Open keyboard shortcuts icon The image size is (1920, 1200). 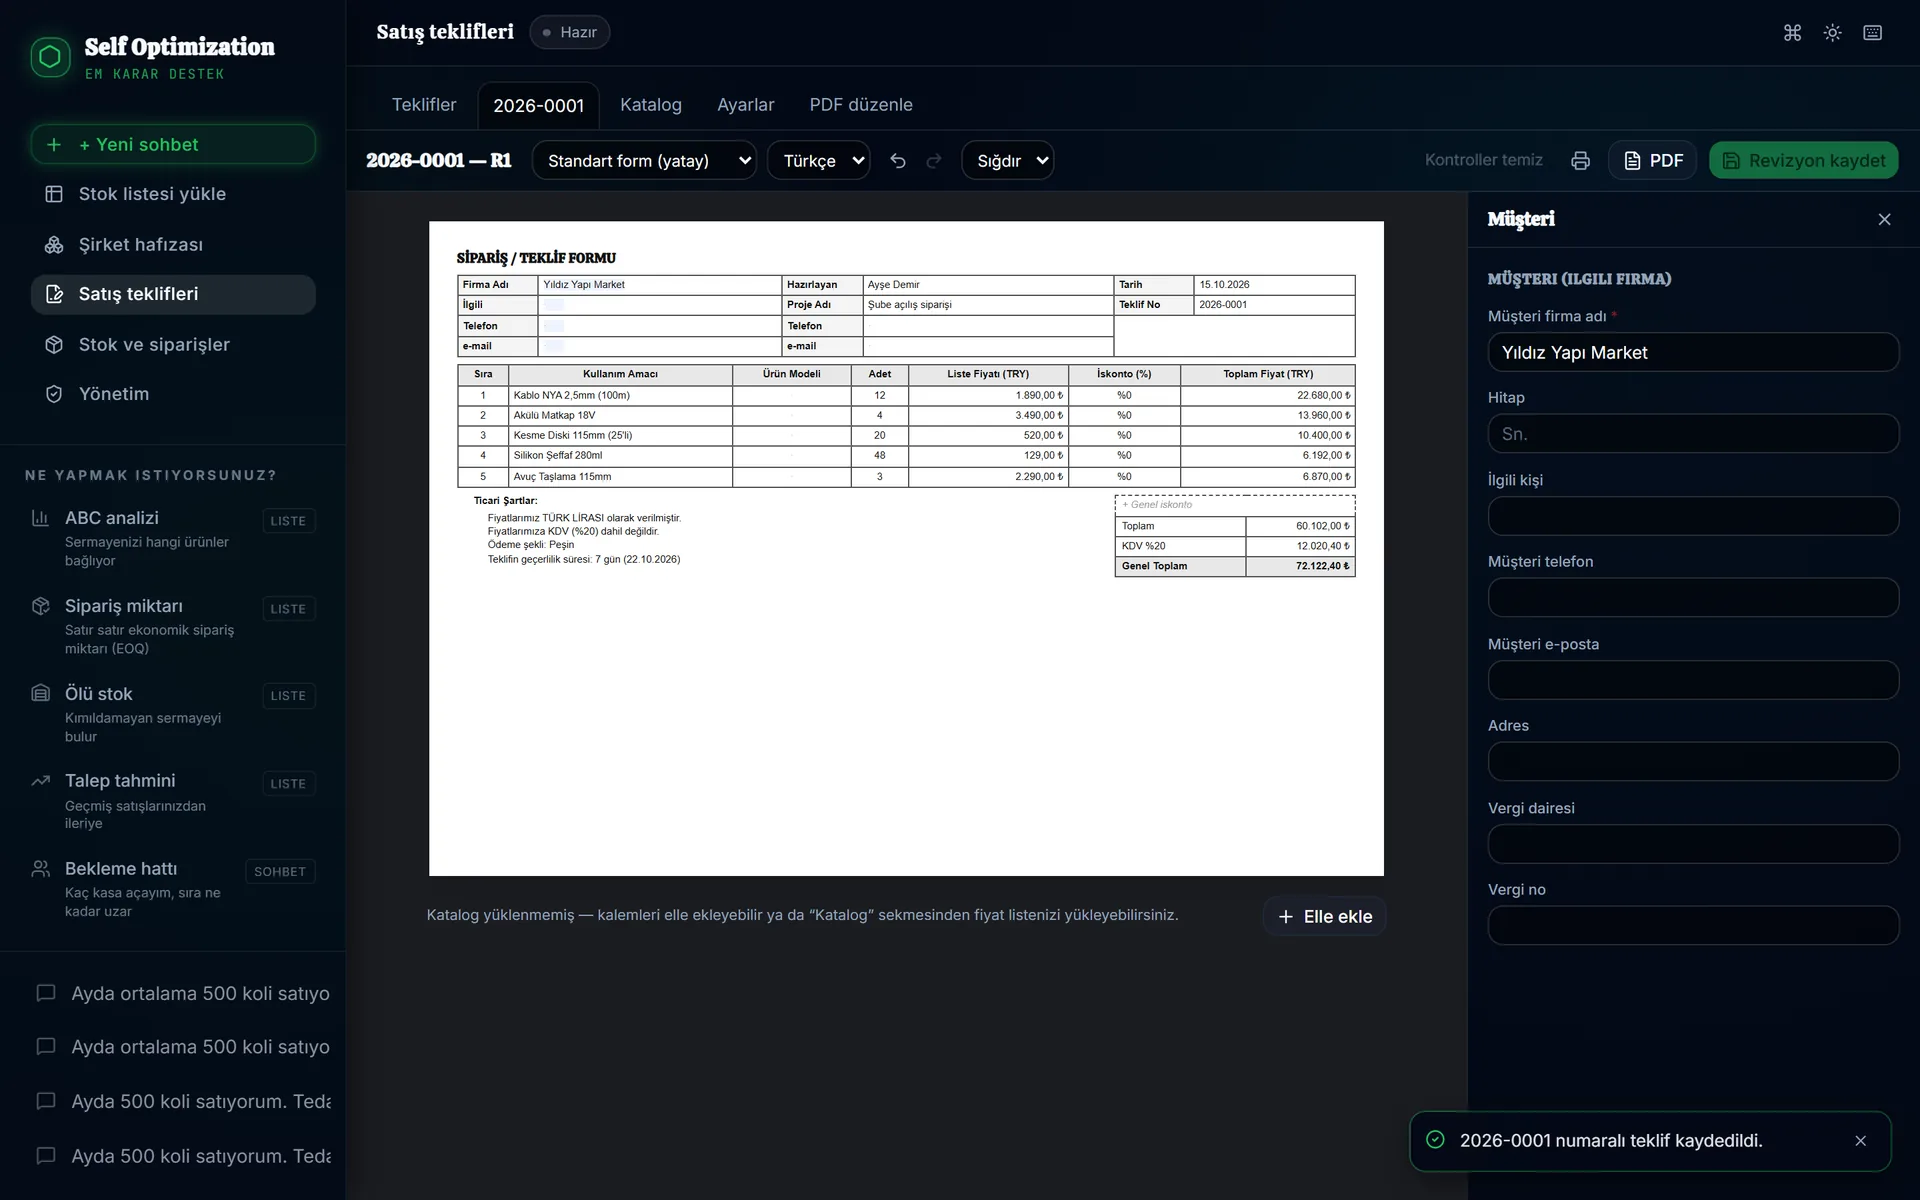point(1873,33)
